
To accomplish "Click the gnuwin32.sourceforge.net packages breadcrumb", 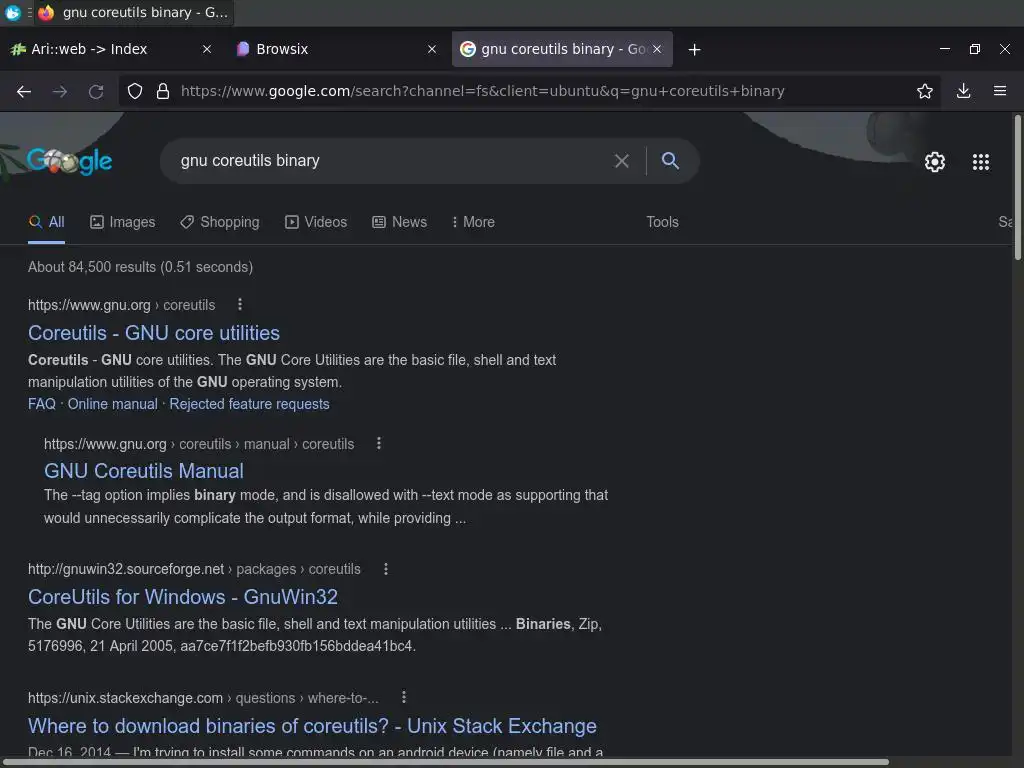I will (x=194, y=569).
